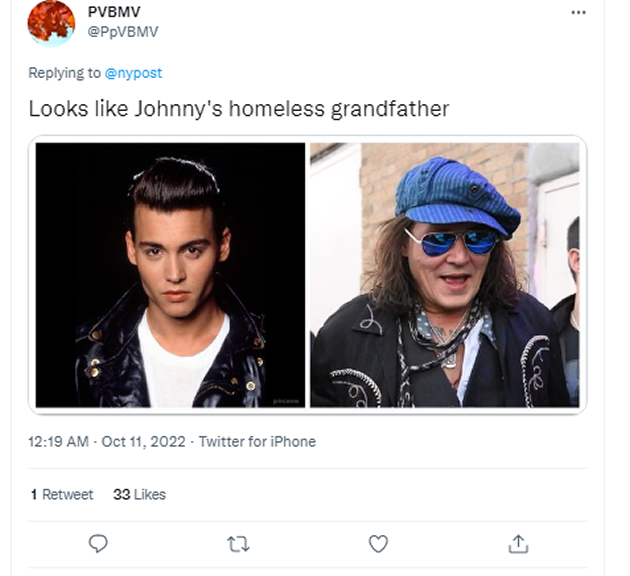Open the @PpVBMV handle
The image size is (630, 576).
(123, 32)
